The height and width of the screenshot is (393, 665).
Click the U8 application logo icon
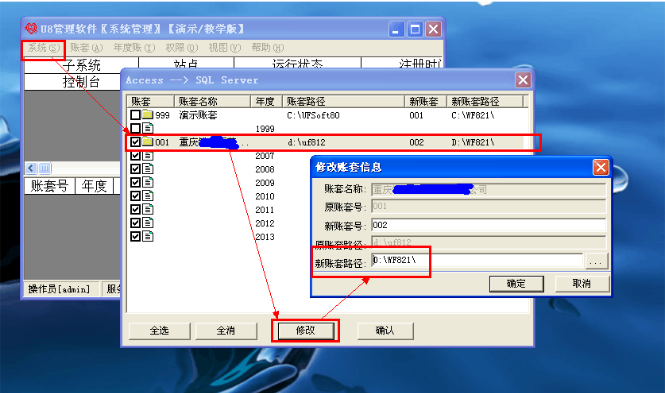click(31, 29)
